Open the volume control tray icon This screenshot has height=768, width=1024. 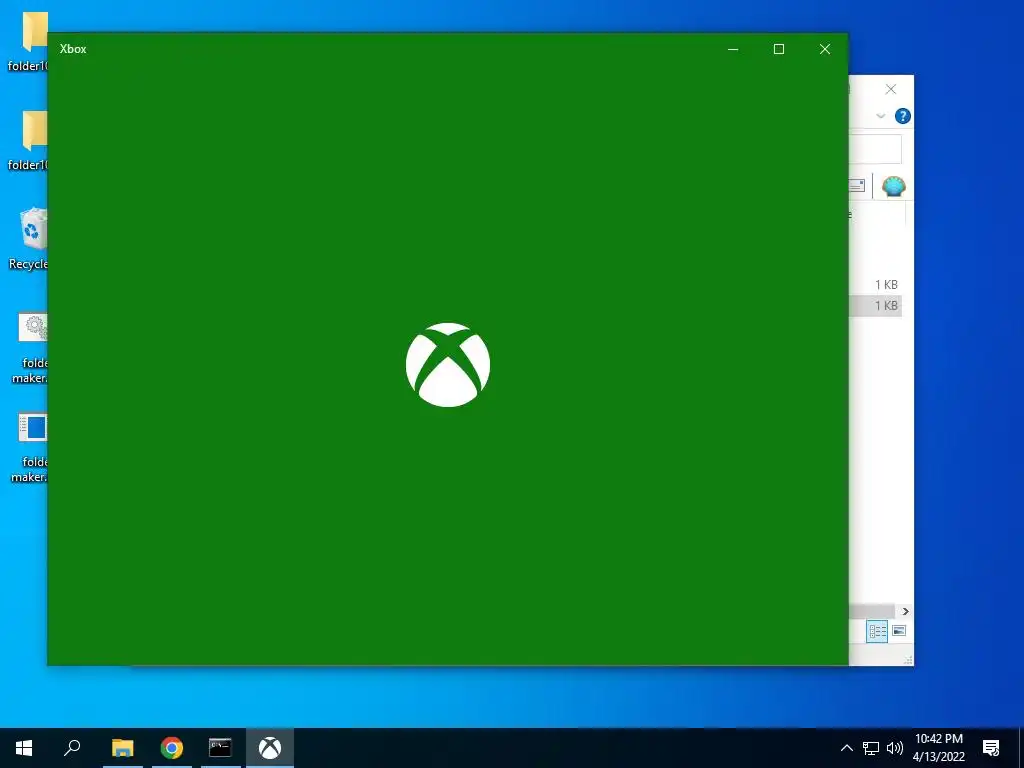(895, 748)
